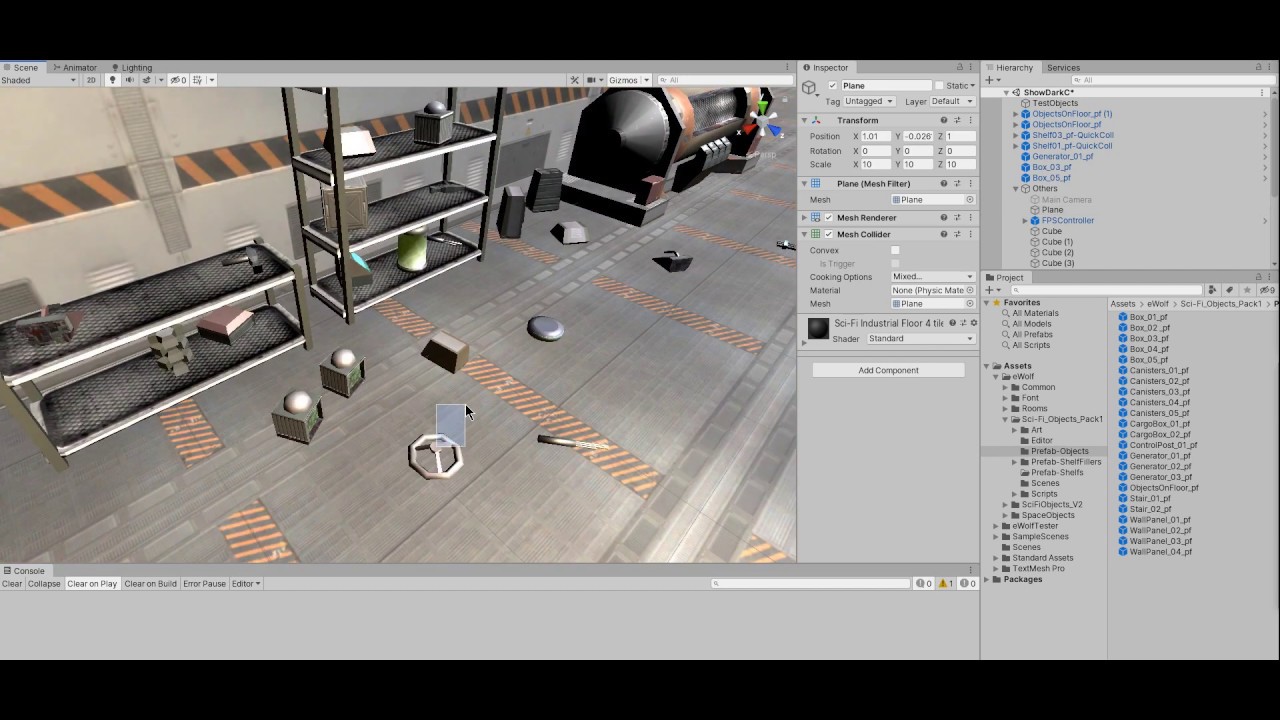The height and width of the screenshot is (720, 1280).
Task: Toggle Collapse in Console
Action: coord(44,583)
